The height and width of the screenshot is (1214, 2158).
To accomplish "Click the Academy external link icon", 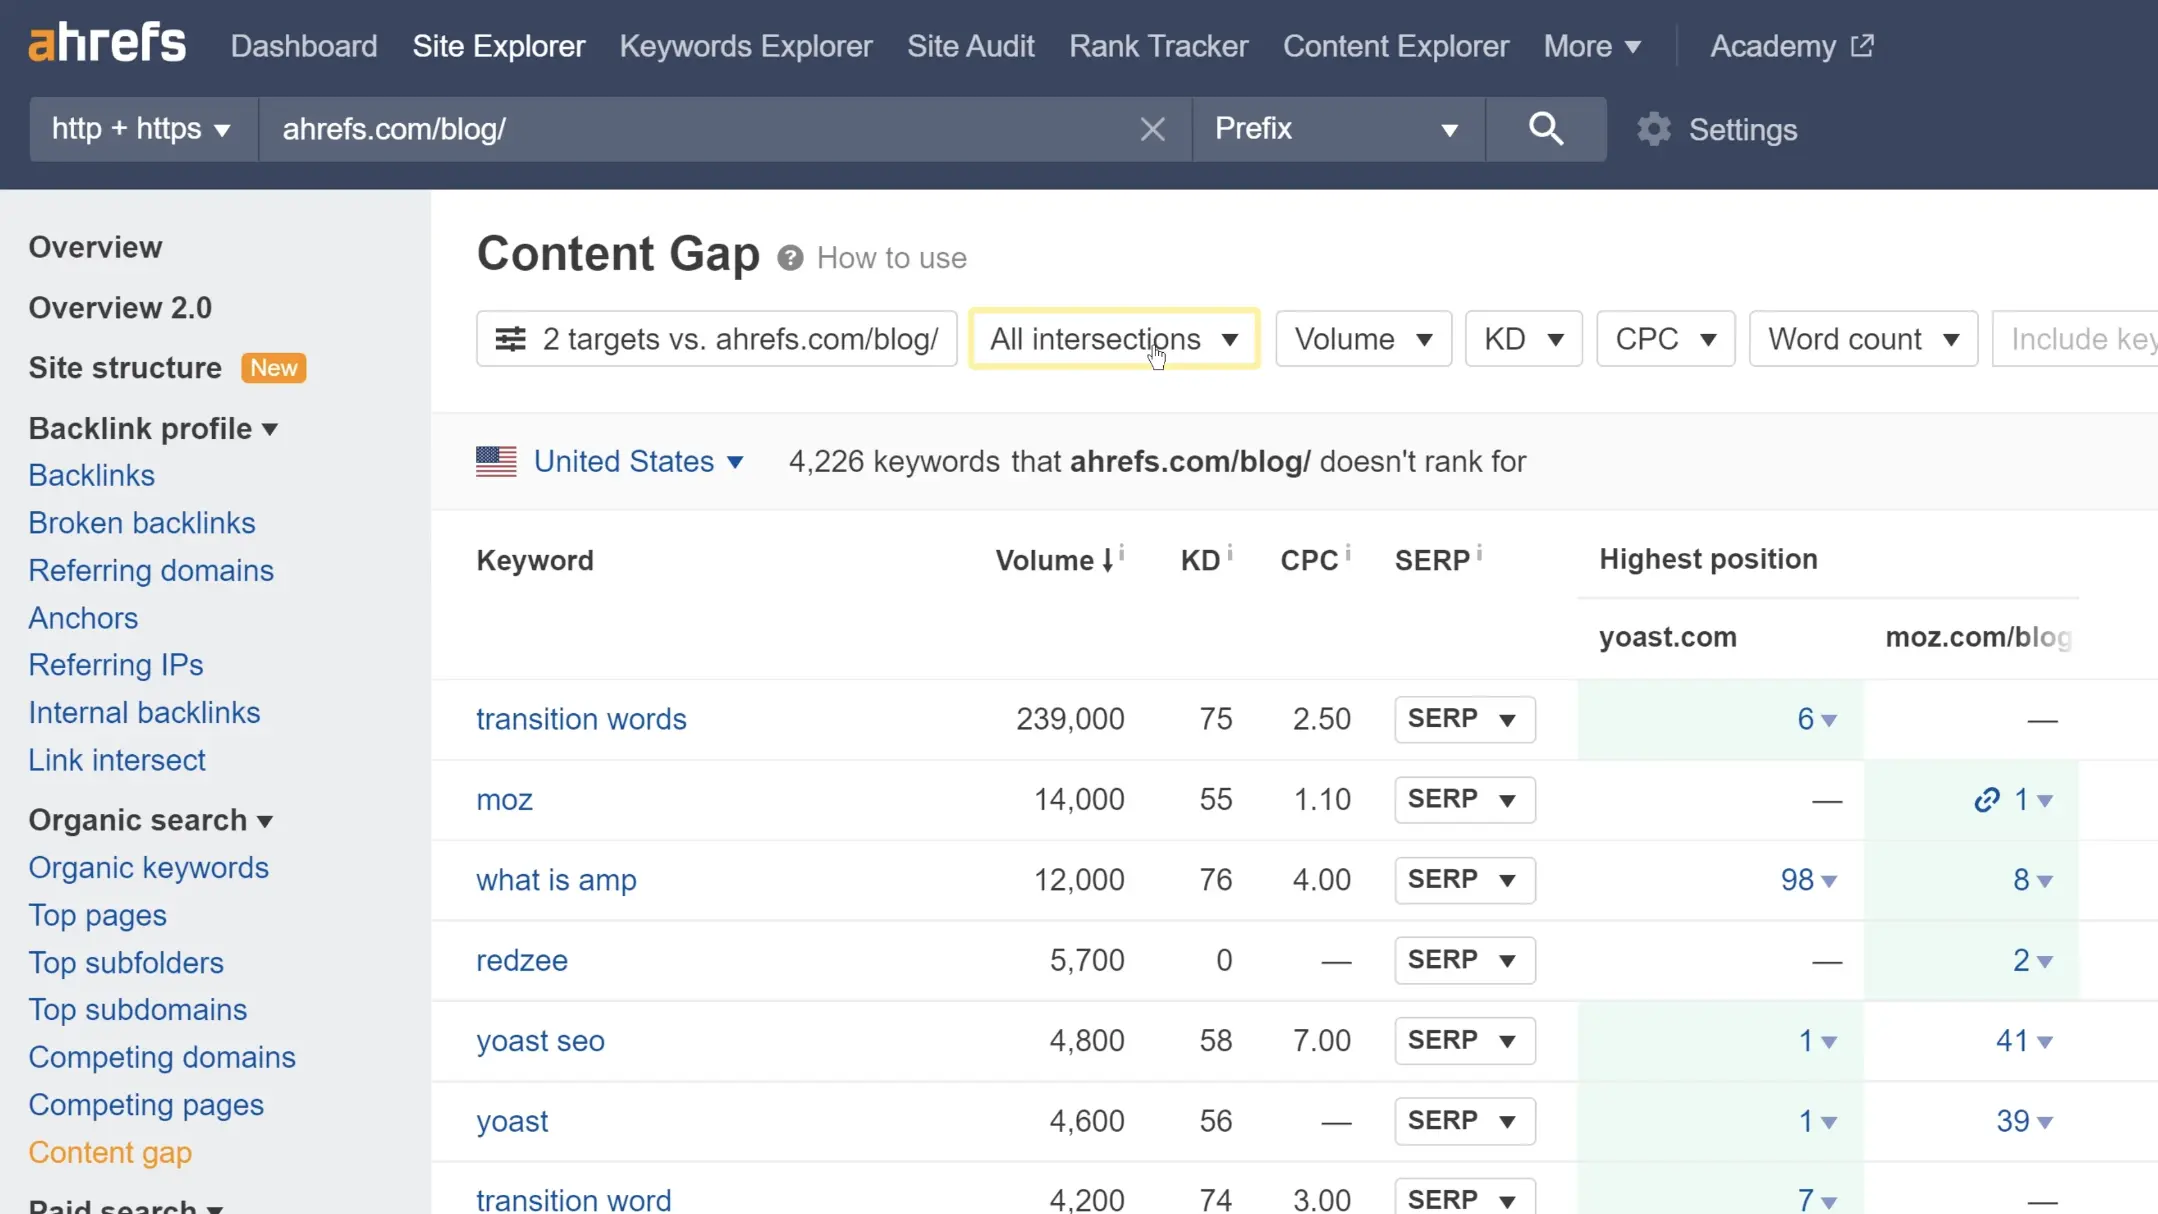I will point(1862,45).
